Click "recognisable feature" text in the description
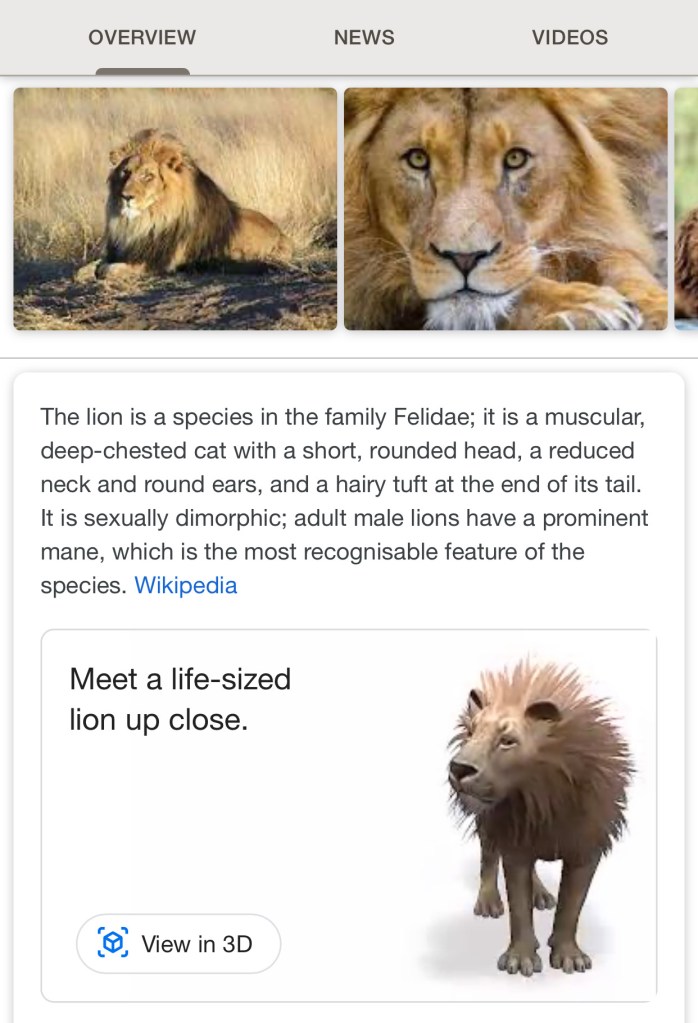 [418, 552]
